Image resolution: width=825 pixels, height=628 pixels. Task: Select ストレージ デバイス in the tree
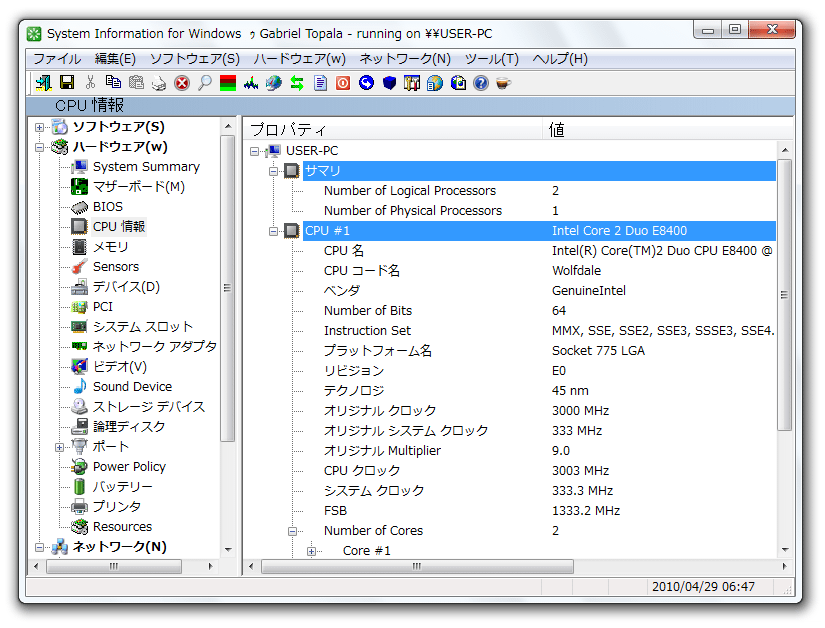coord(149,407)
